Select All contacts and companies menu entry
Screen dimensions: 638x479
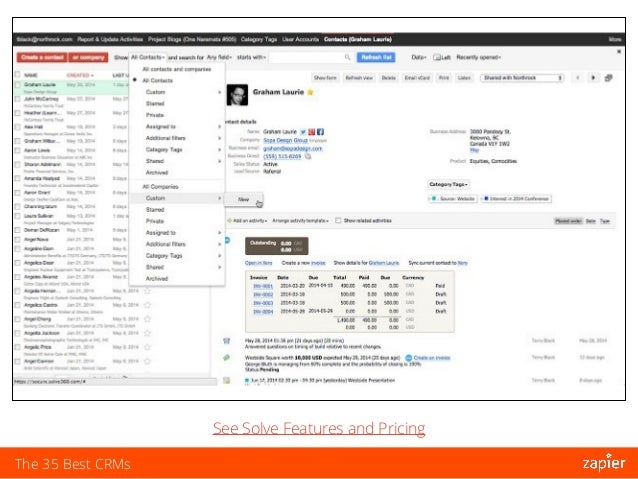(x=177, y=69)
